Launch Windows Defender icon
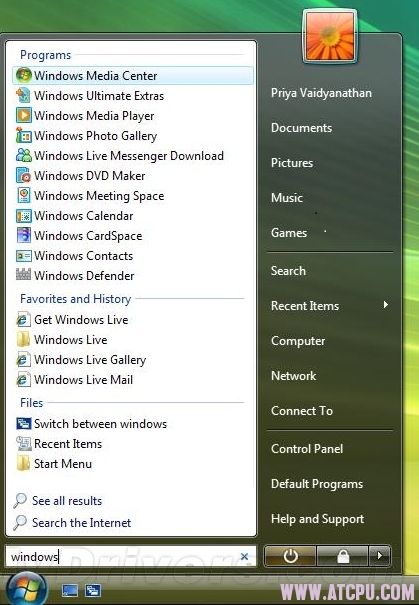 (x=24, y=275)
